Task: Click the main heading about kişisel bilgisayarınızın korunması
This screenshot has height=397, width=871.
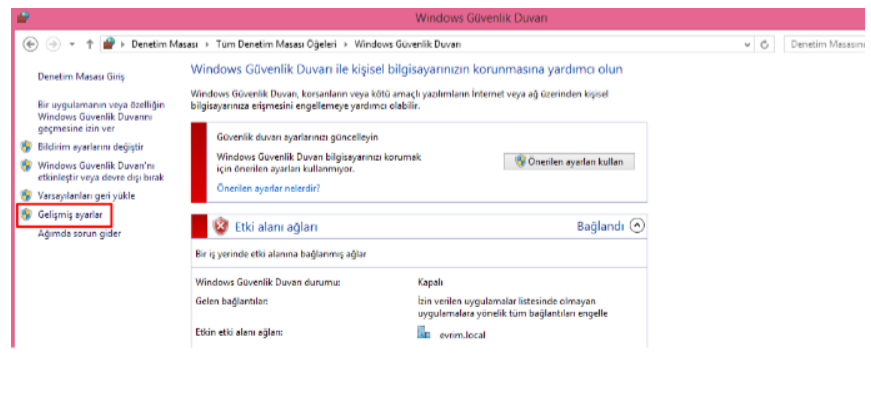Action: (407, 69)
